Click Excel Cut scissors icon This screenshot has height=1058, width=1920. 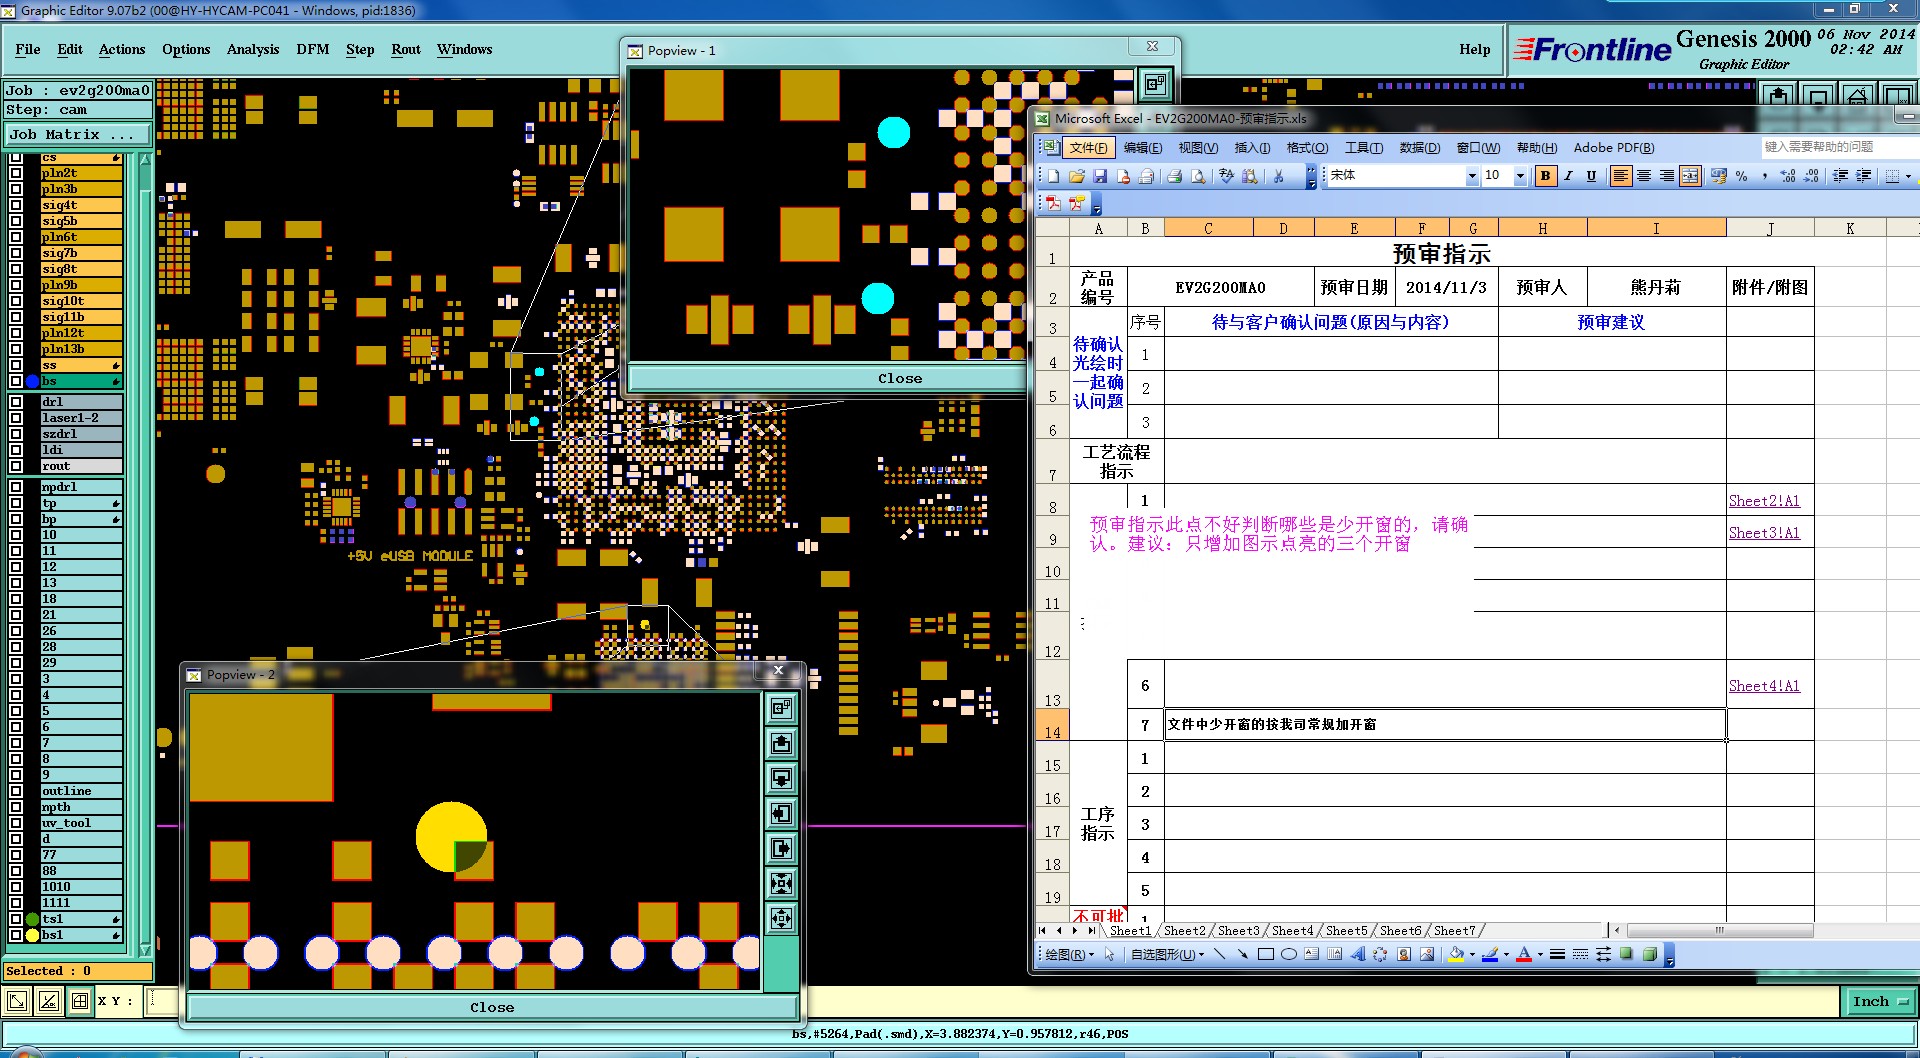(1278, 176)
